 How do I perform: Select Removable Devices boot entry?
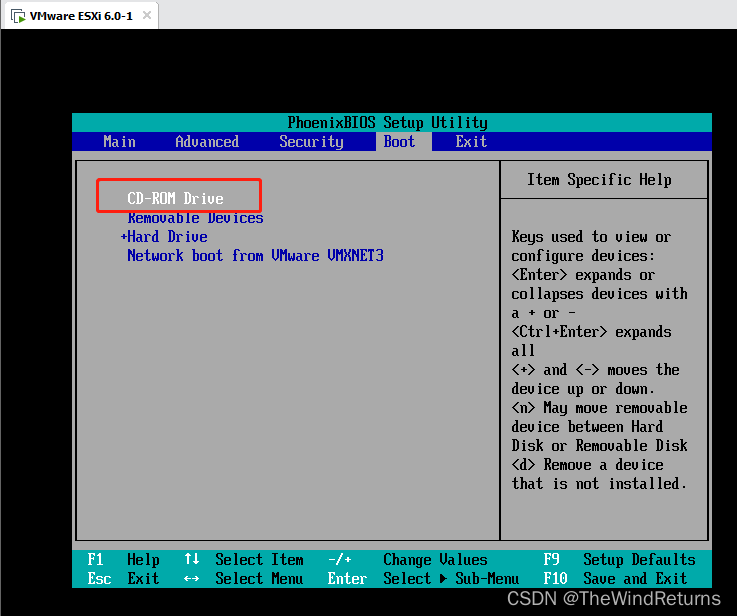[x=195, y=218]
